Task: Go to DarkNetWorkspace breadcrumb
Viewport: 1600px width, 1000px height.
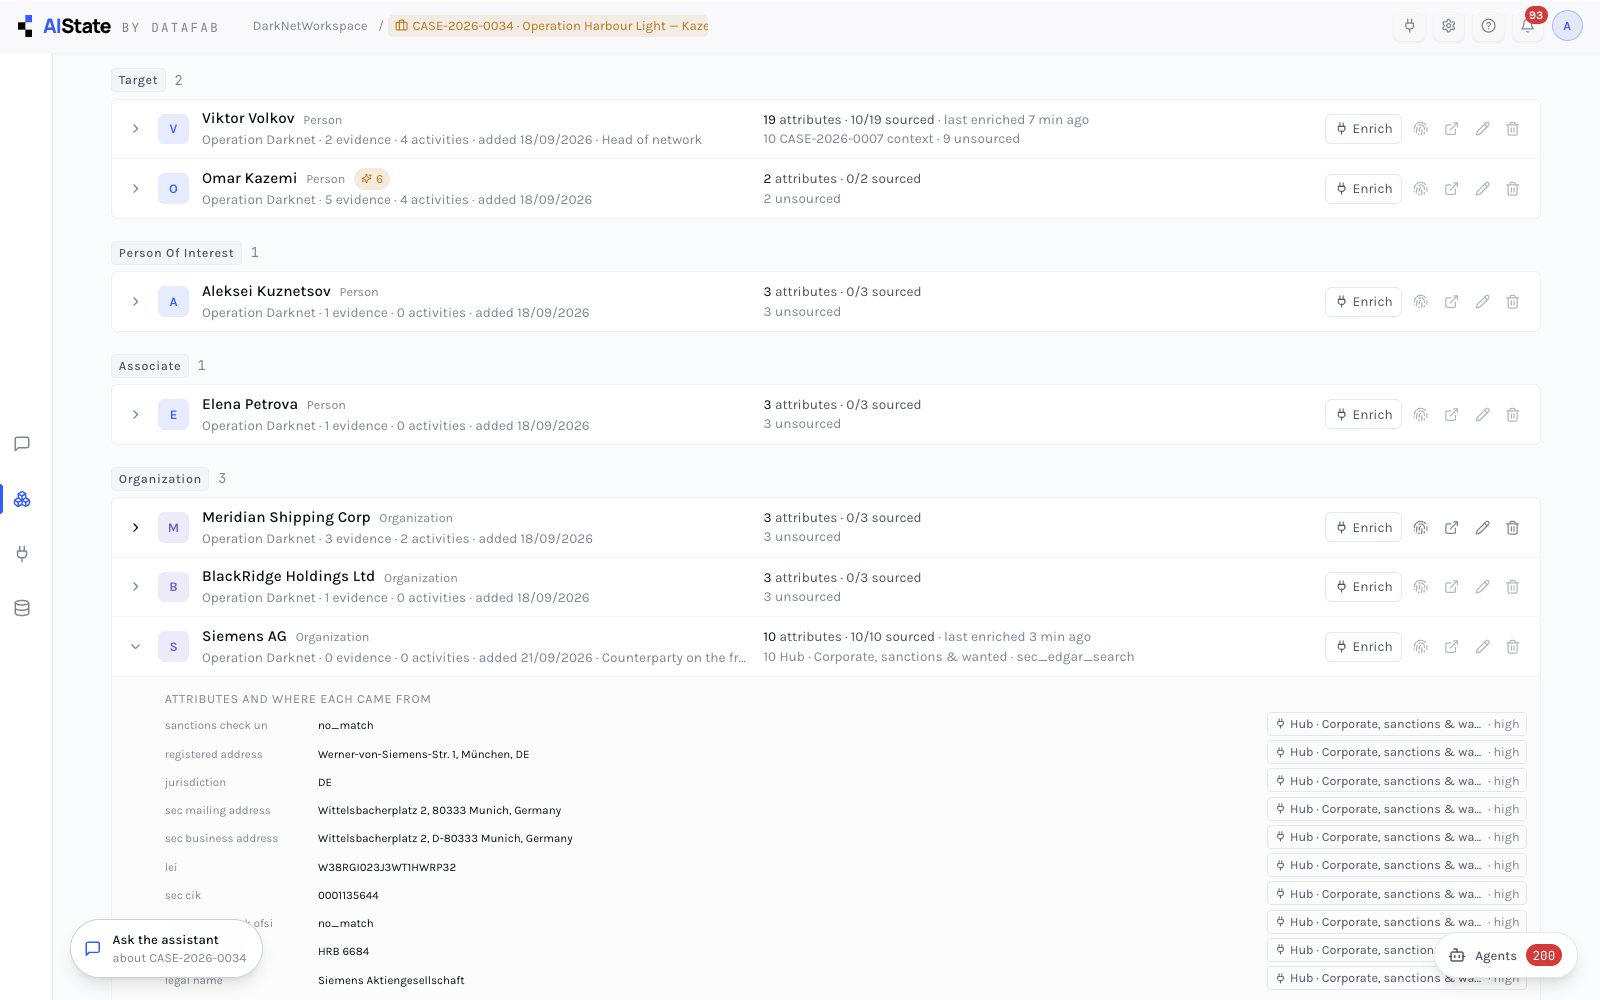Action: pyautogui.click(x=310, y=26)
